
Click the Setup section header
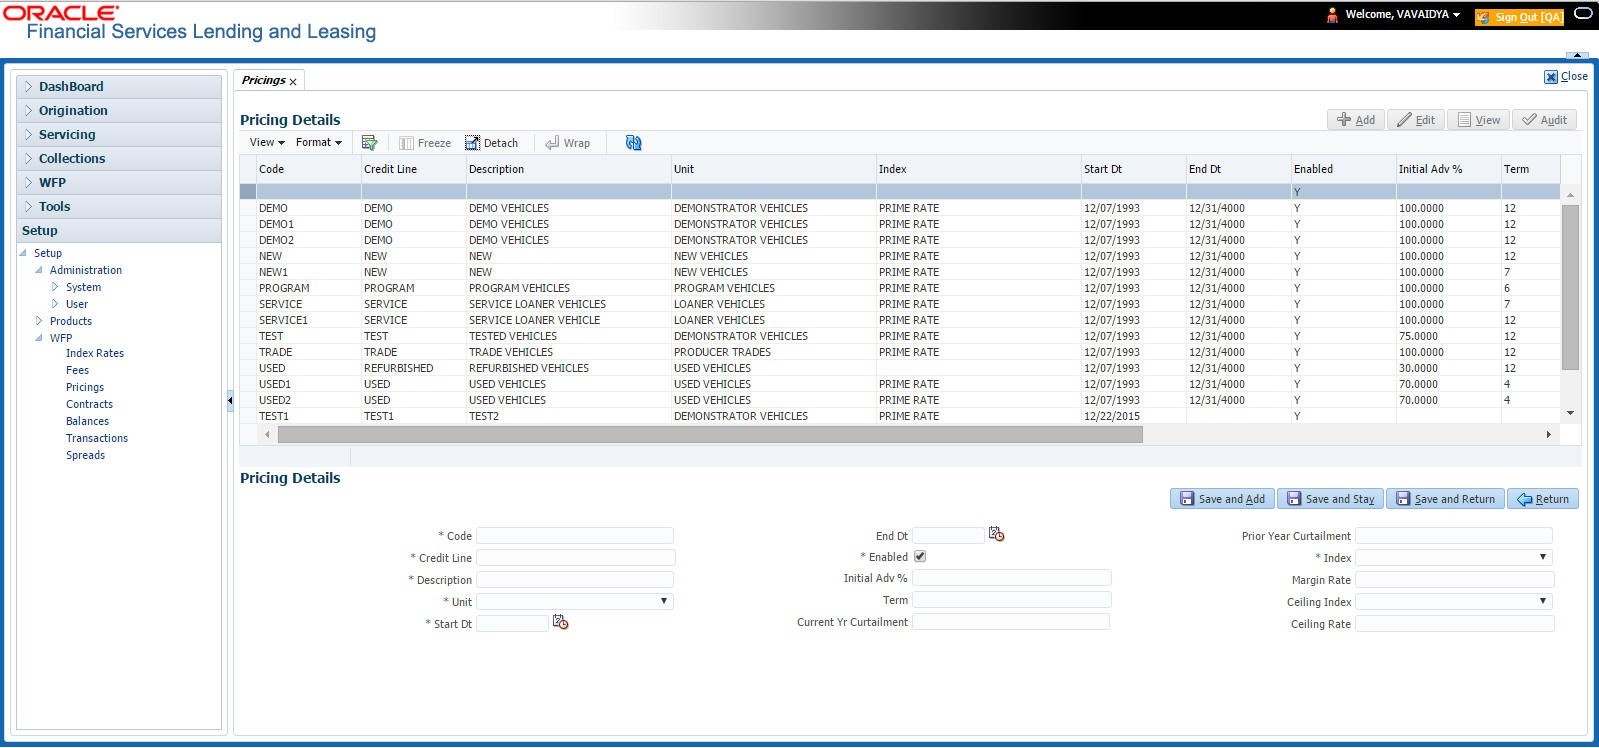pyautogui.click(x=119, y=230)
